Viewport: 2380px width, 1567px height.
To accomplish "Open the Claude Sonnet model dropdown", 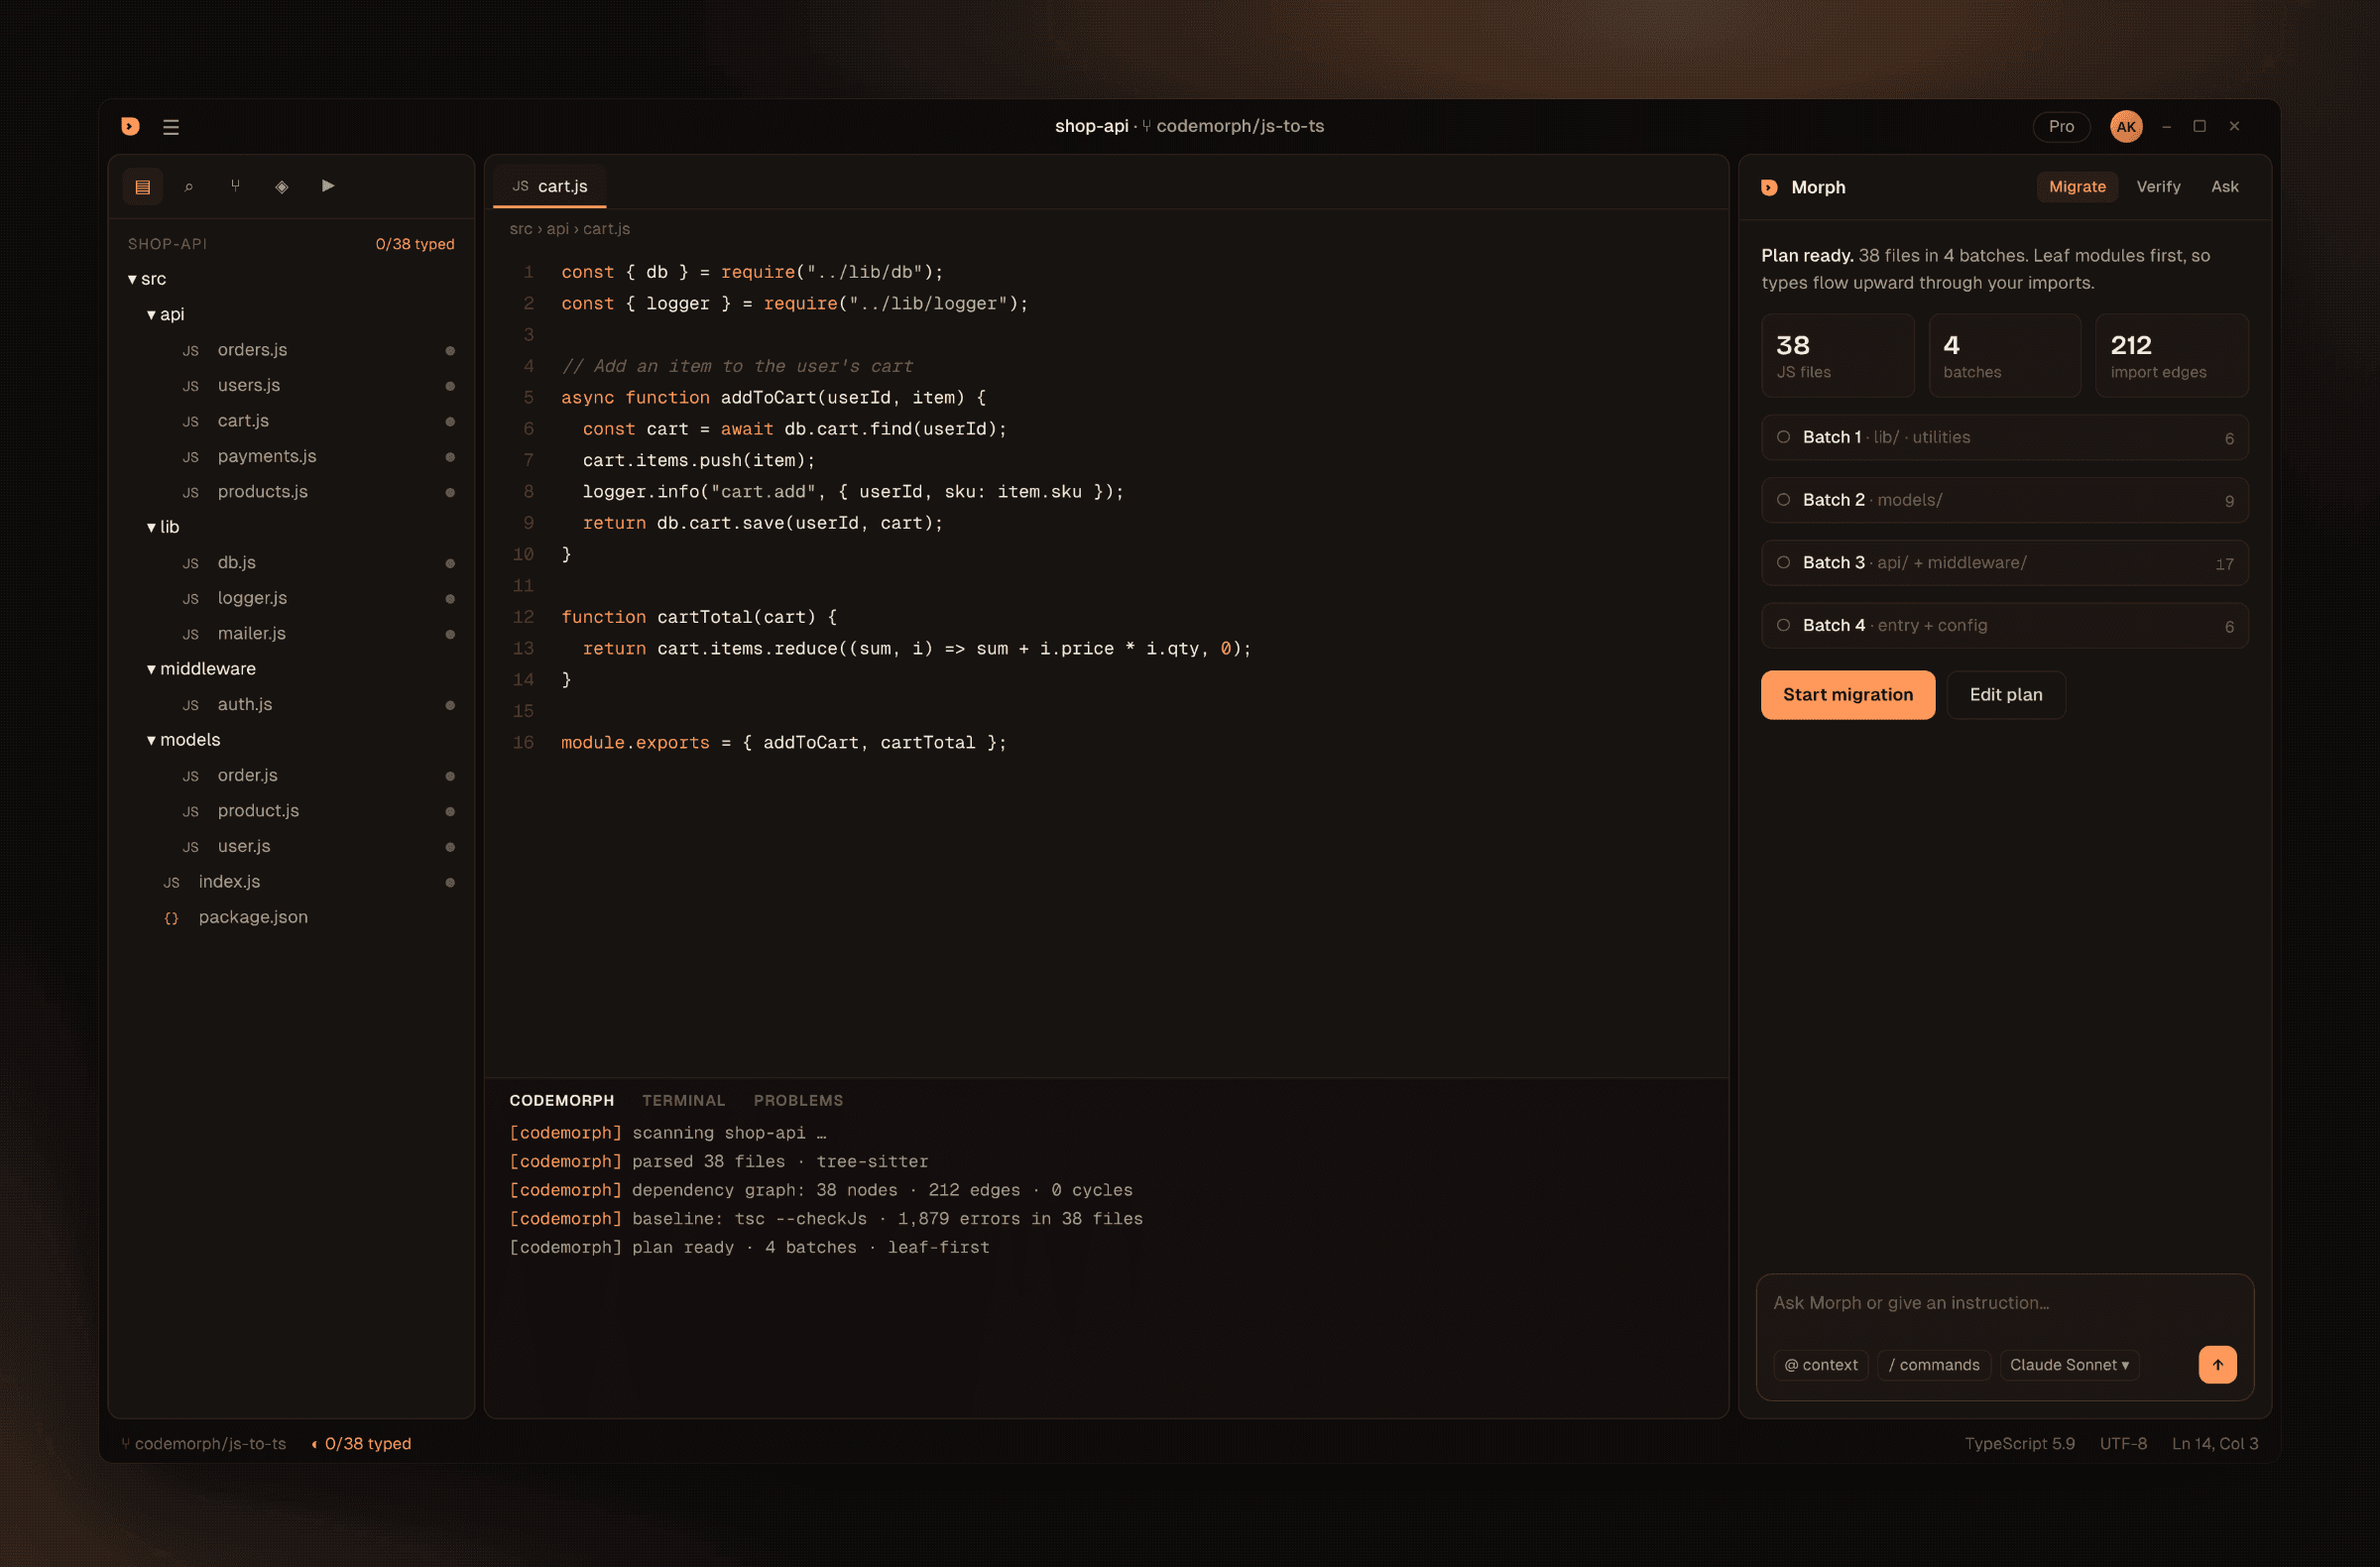I will (x=2069, y=1365).
